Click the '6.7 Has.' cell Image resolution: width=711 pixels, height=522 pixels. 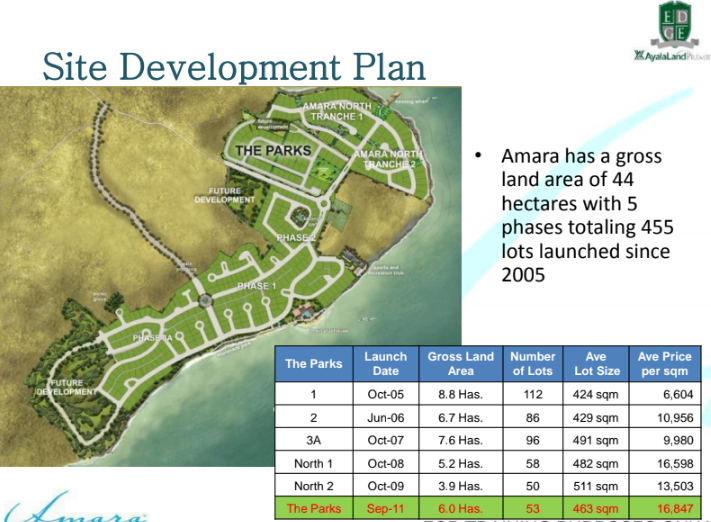coord(461,417)
